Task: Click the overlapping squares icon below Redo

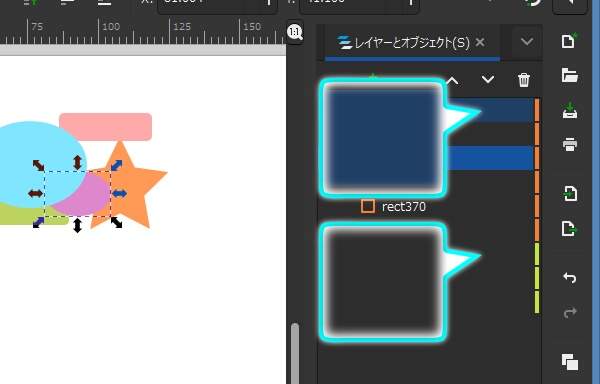Action: 570,362
